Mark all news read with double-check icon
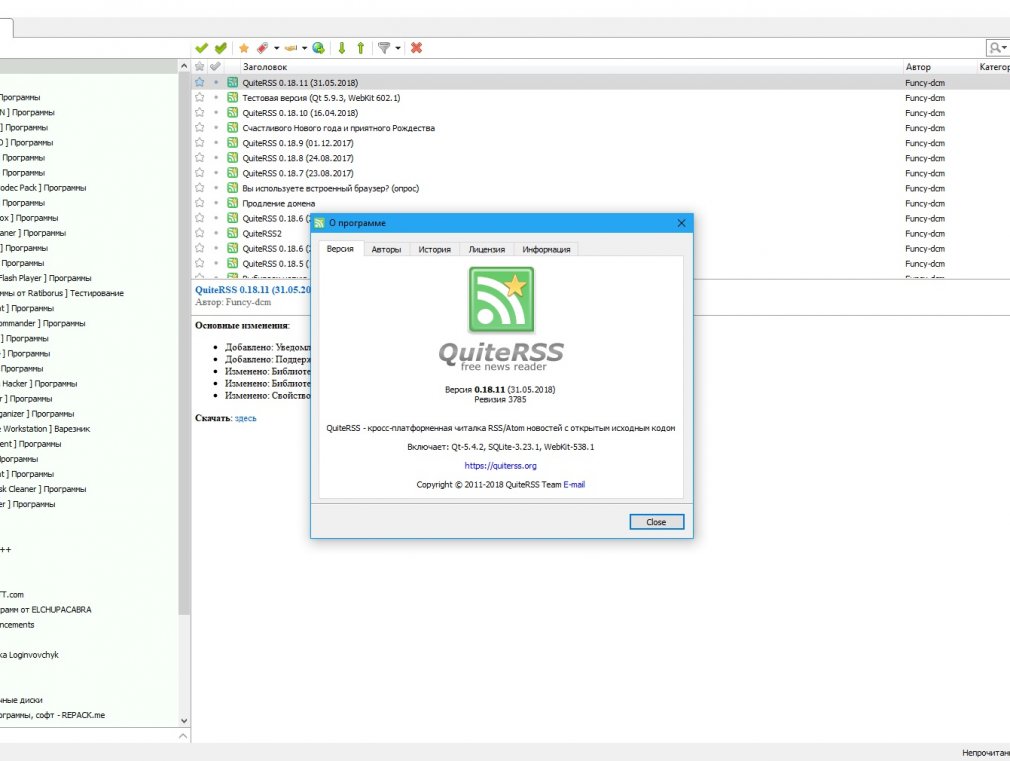Image resolution: width=1010 pixels, height=761 pixels. tap(221, 48)
